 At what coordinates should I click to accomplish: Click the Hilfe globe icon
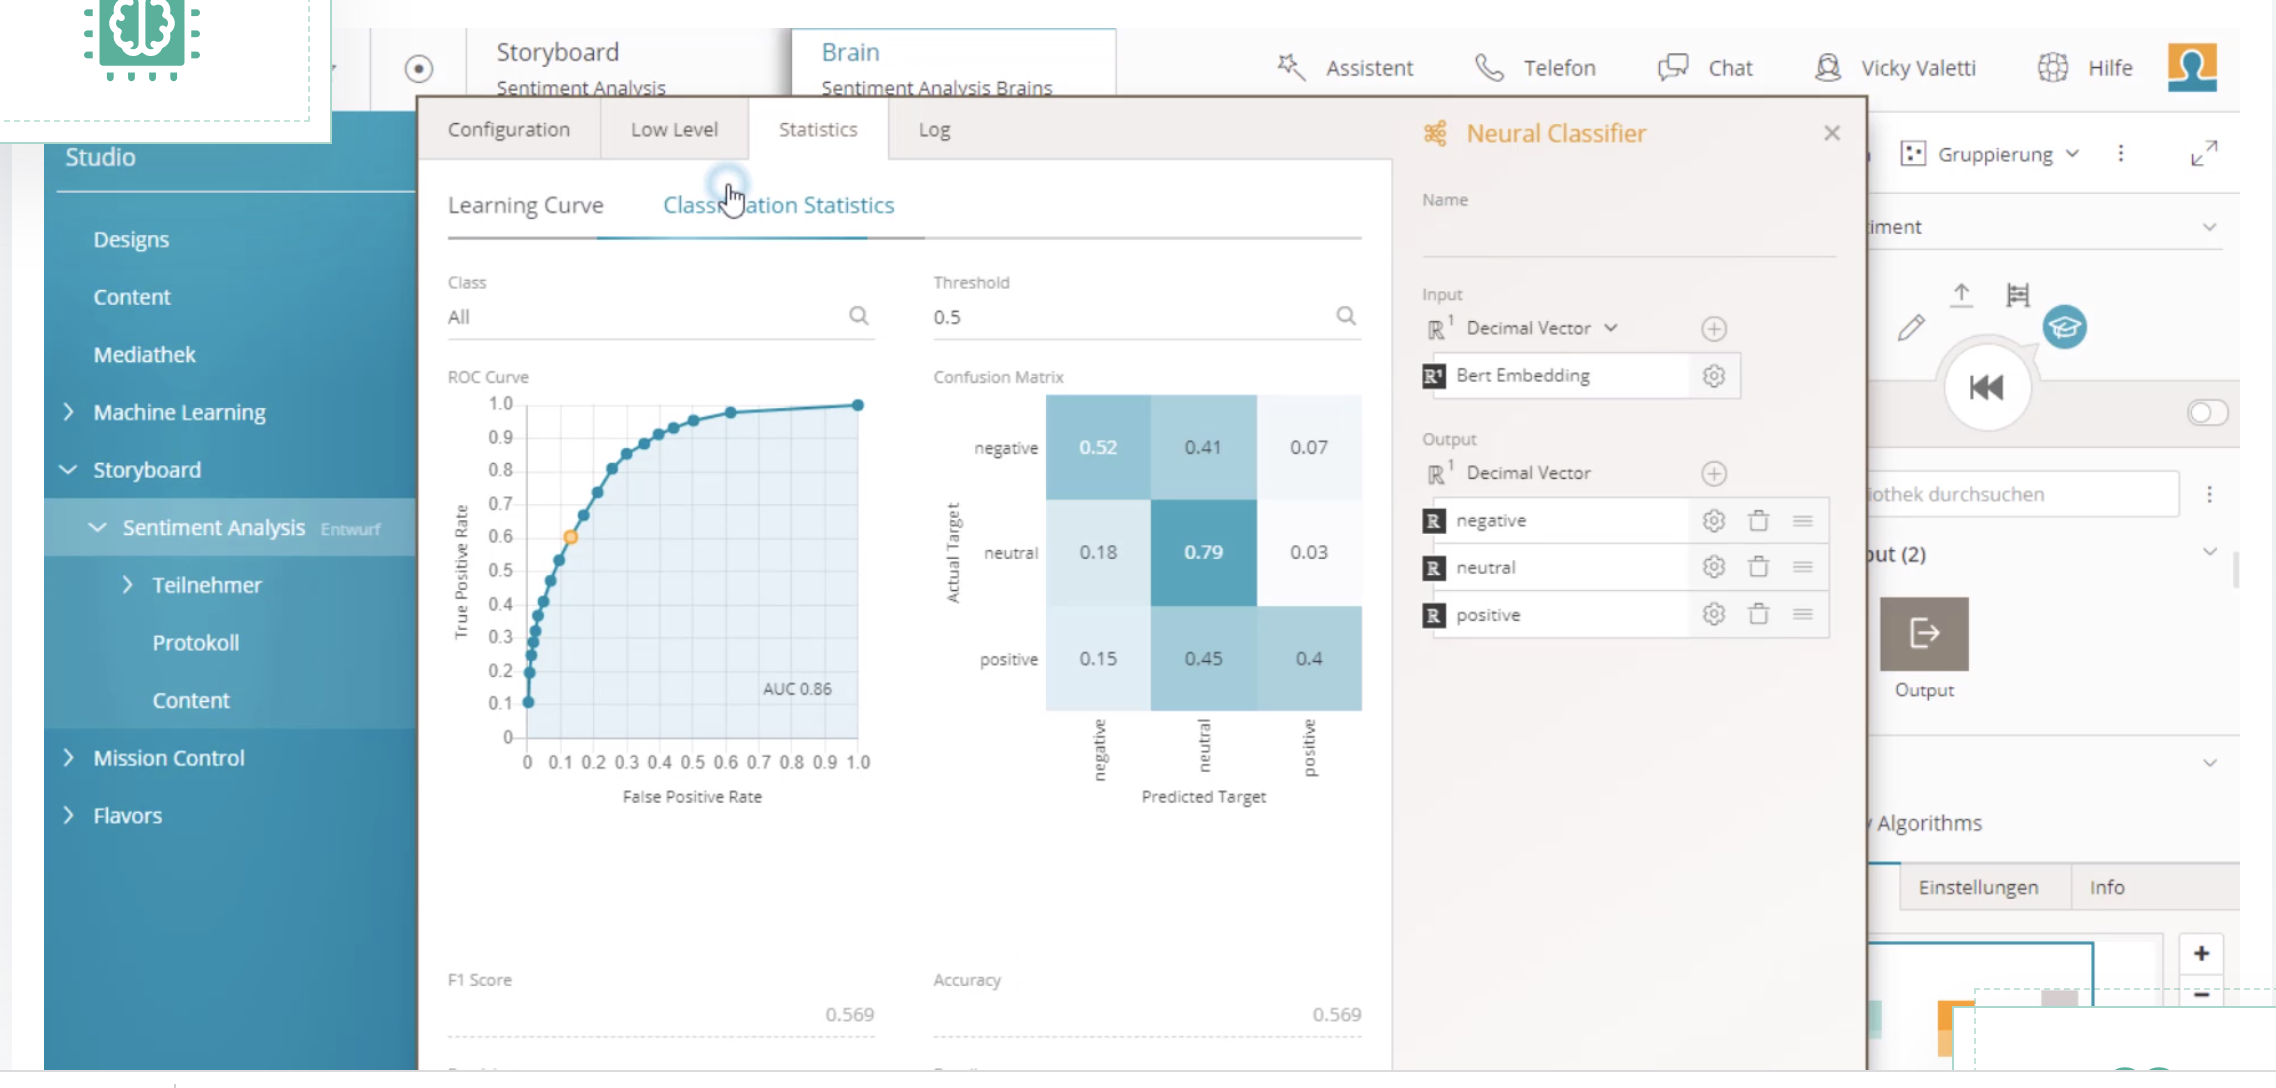[2051, 67]
